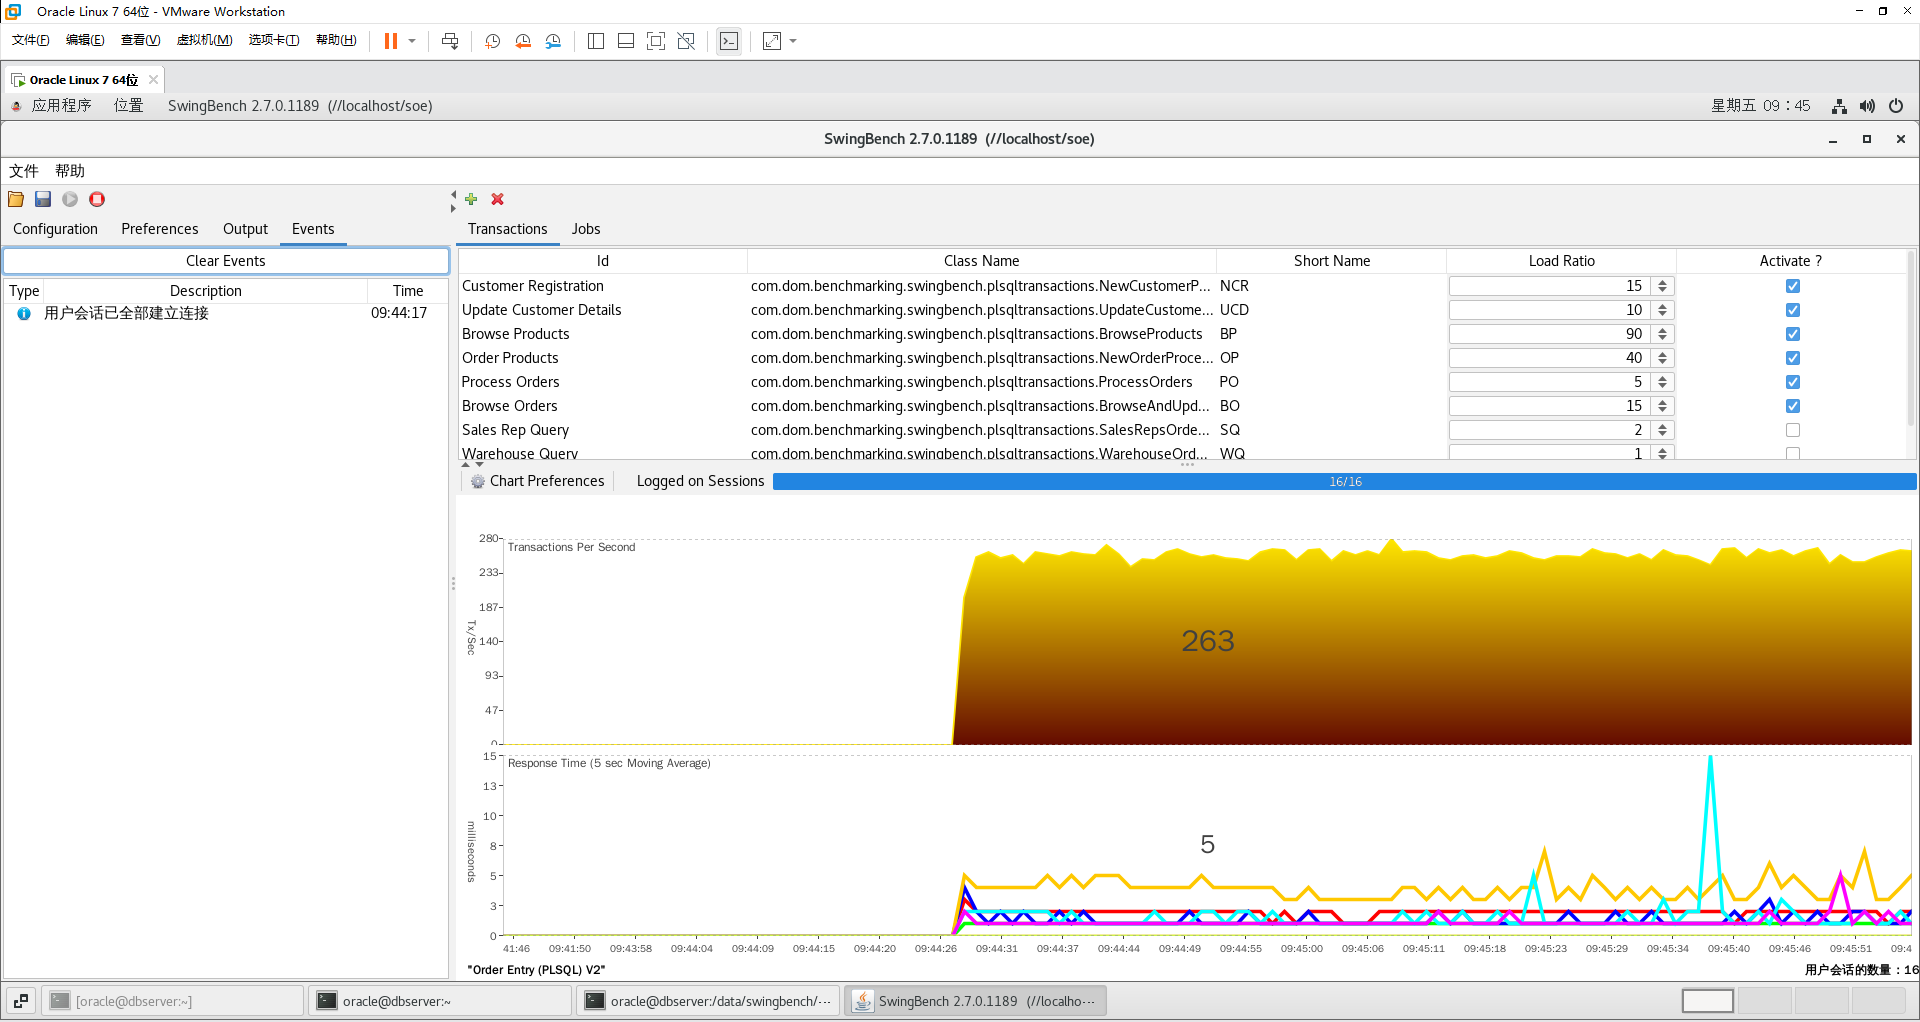Screen dimensions: 1920x1022
Task: Click the Chart Preferences button
Action: point(538,481)
